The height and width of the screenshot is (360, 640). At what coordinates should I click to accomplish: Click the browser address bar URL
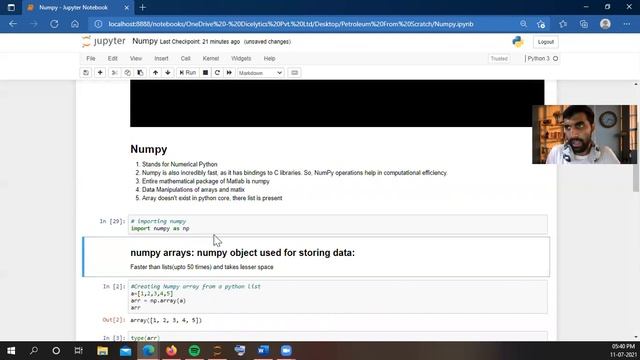coord(291,24)
